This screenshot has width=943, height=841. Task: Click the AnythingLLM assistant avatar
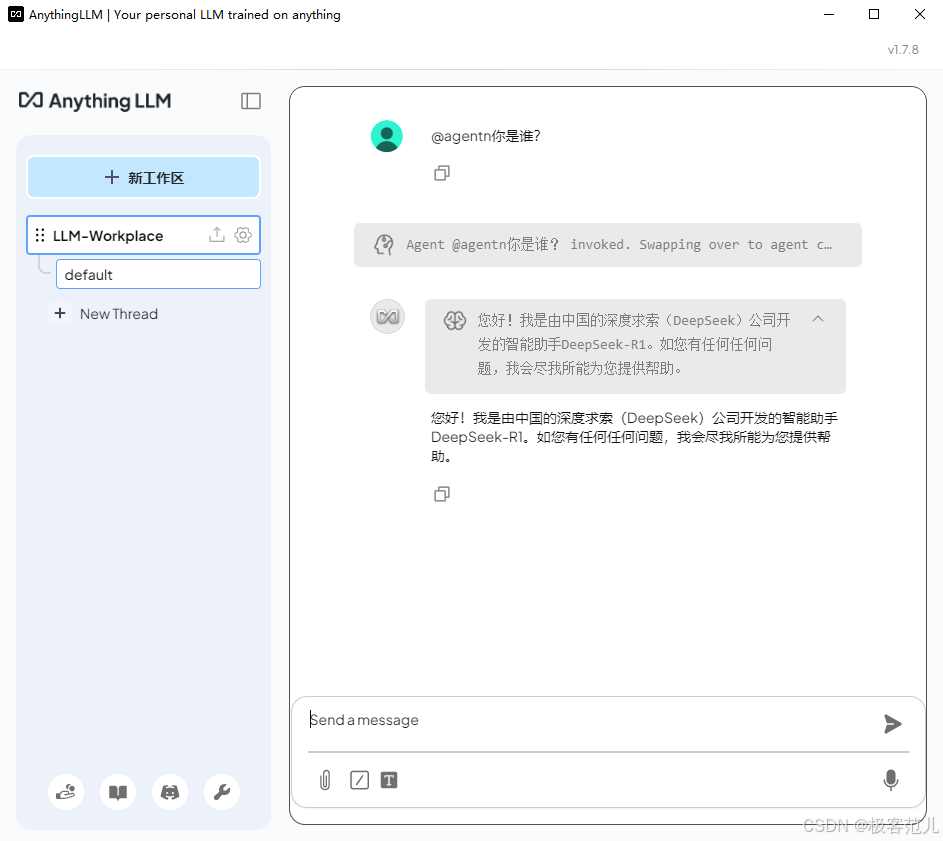point(387,316)
